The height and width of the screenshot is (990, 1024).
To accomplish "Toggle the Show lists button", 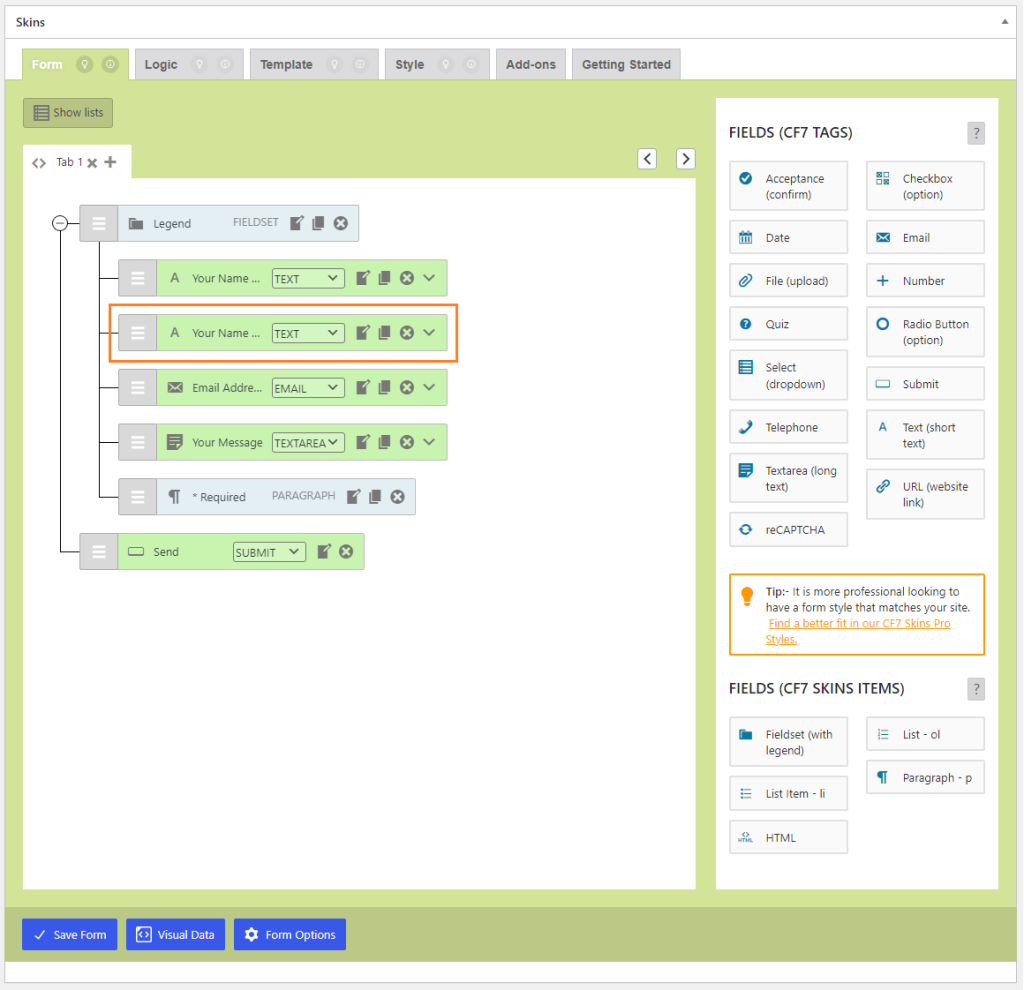I will (x=68, y=113).
